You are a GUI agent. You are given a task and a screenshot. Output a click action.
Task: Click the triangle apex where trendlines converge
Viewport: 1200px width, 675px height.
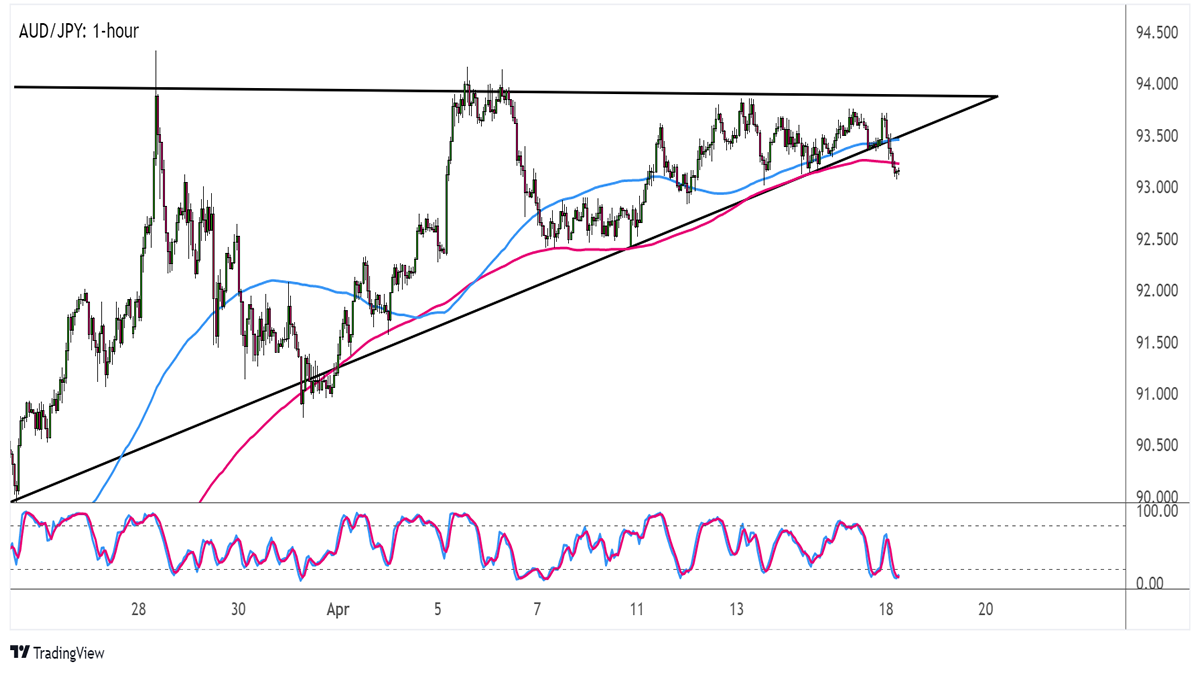pos(997,96)
